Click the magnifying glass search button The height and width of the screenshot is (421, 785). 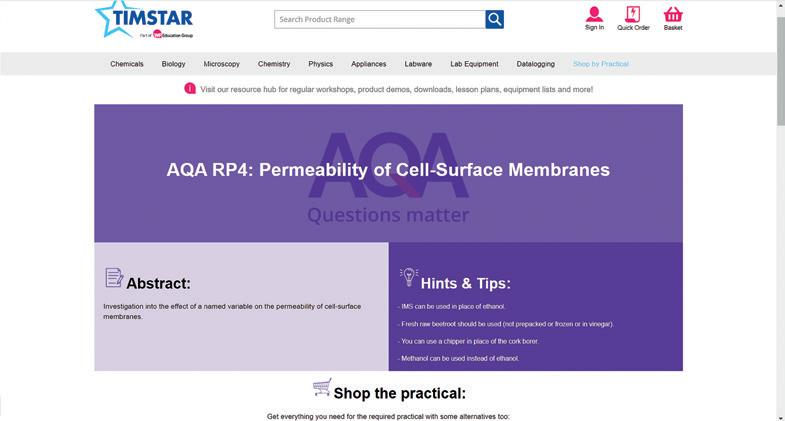click(x=494, y=20)
